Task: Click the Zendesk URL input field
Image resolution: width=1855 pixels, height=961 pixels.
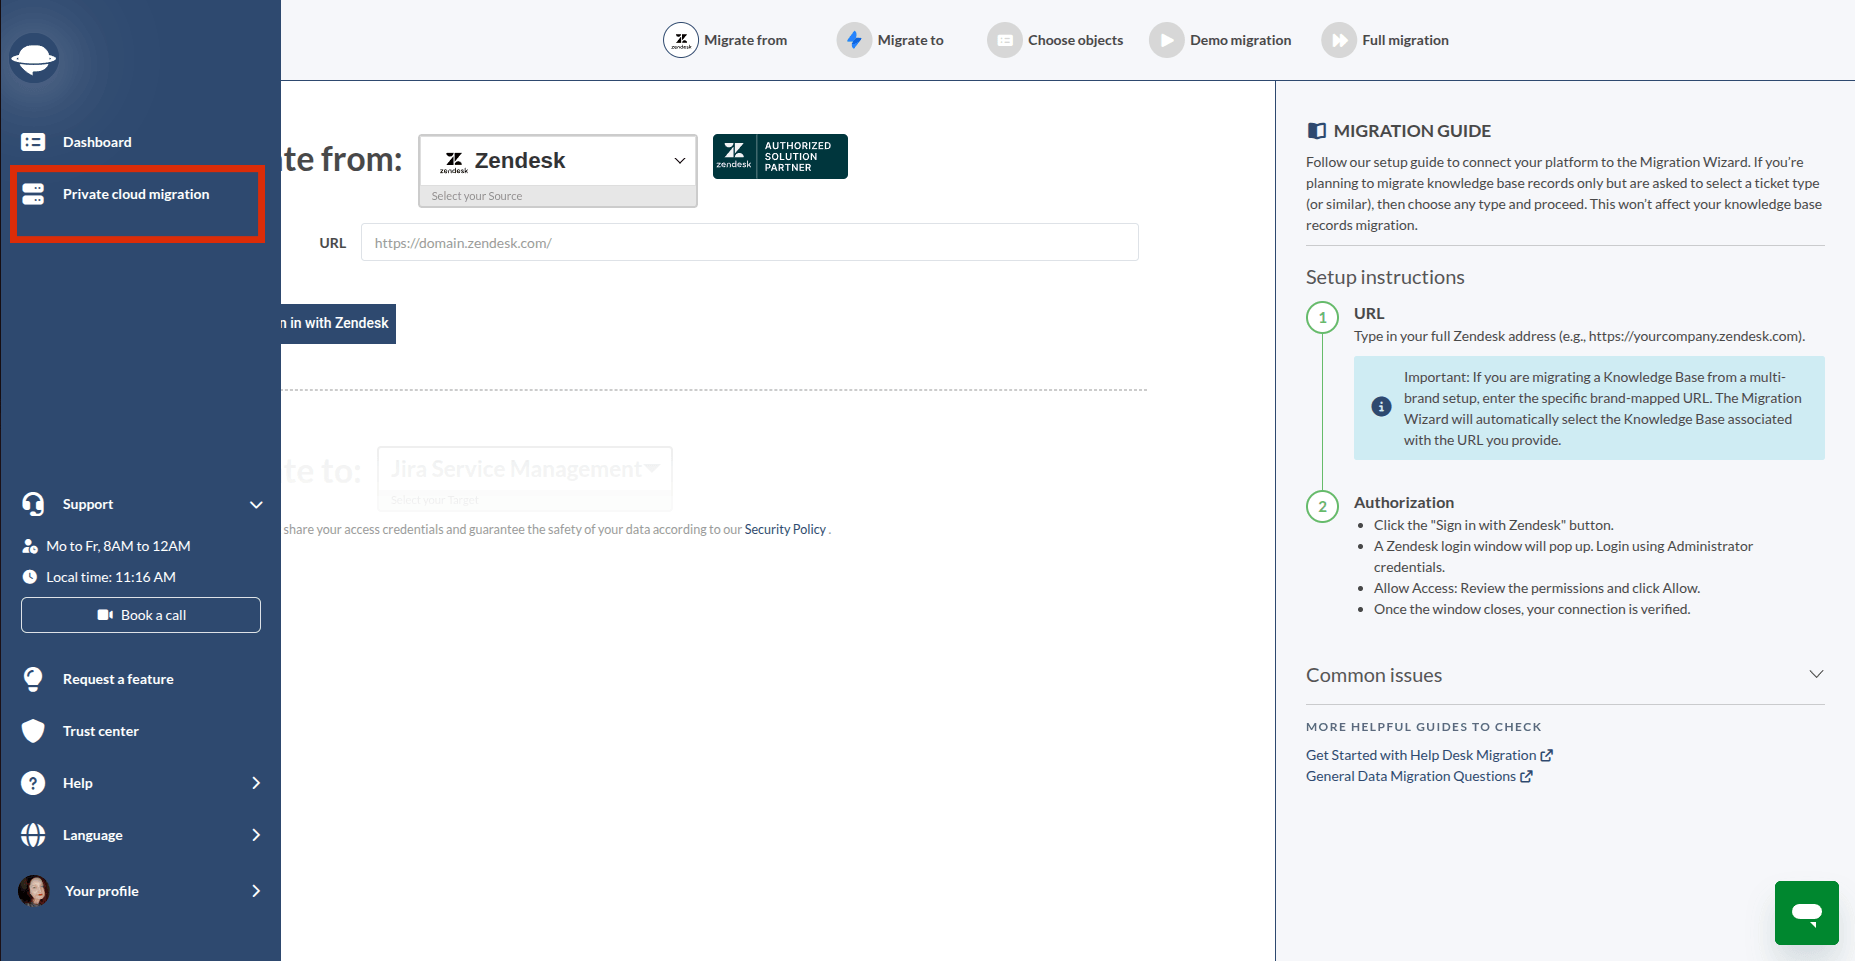Action: (x=750, y=242)
